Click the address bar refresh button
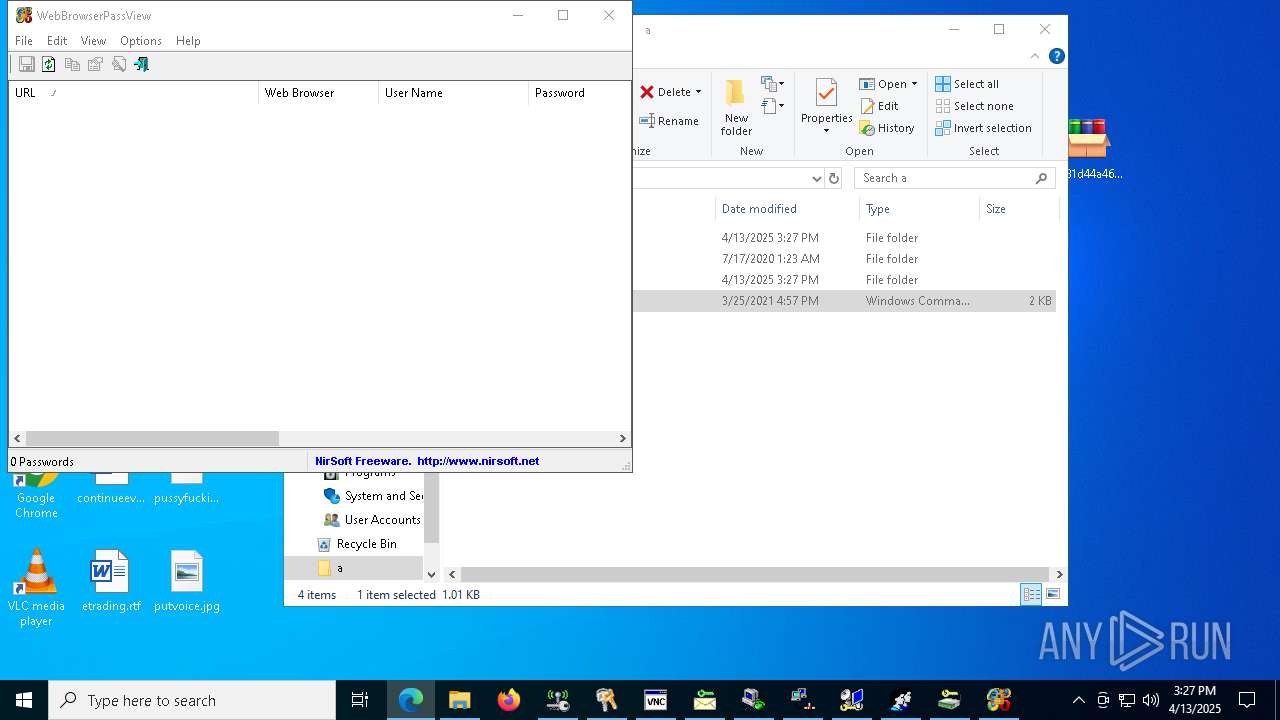This screenshot has height=720, width=1280. coord(834,178)
